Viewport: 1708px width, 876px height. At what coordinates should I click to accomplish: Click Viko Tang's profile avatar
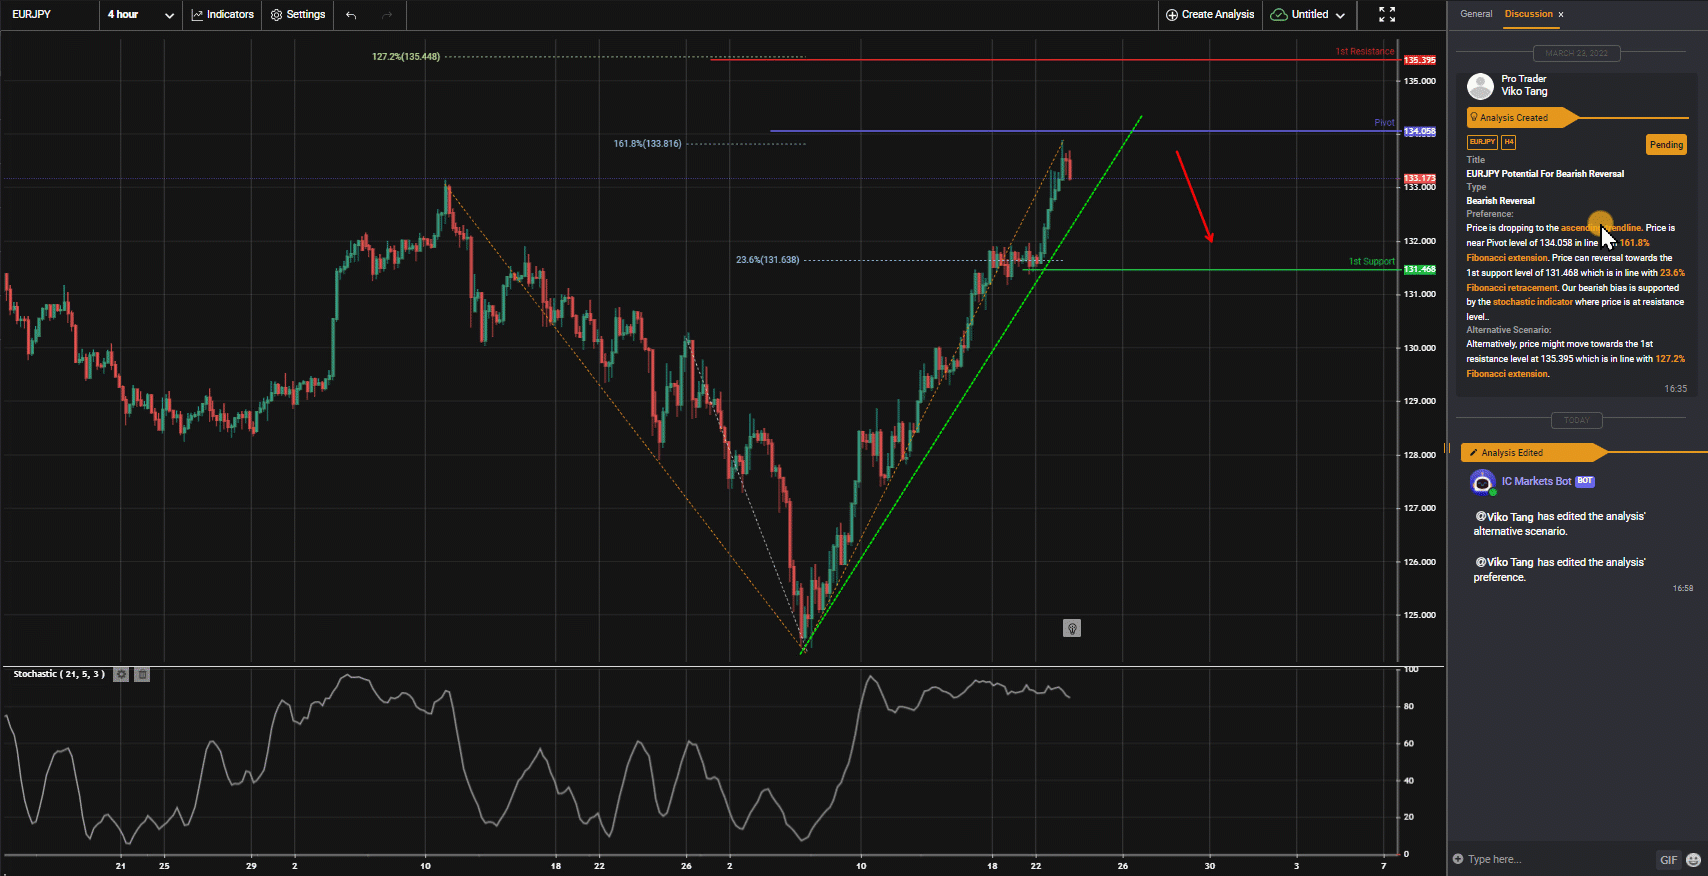[1480, 86]
